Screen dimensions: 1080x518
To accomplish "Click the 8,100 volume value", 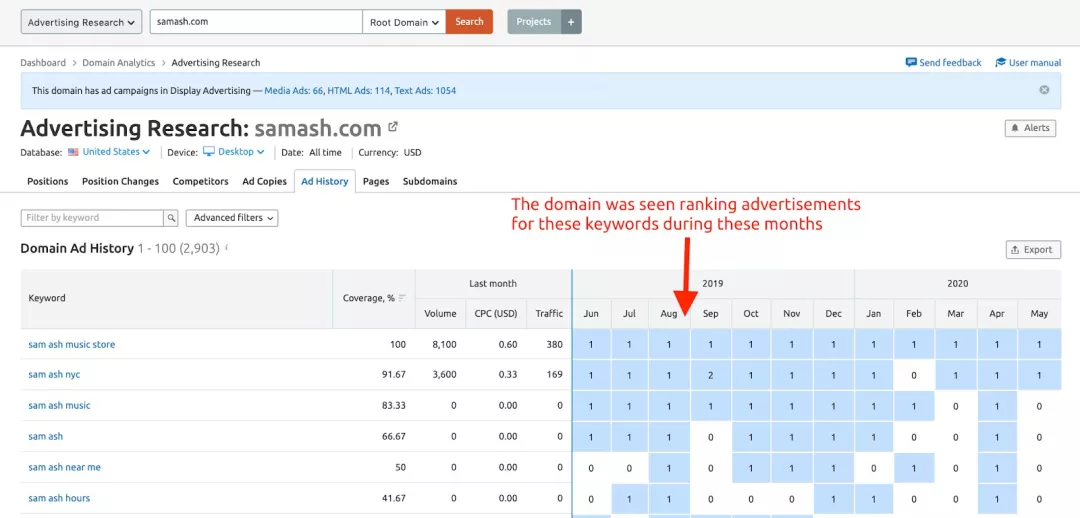I will click(x=444, y=344).
